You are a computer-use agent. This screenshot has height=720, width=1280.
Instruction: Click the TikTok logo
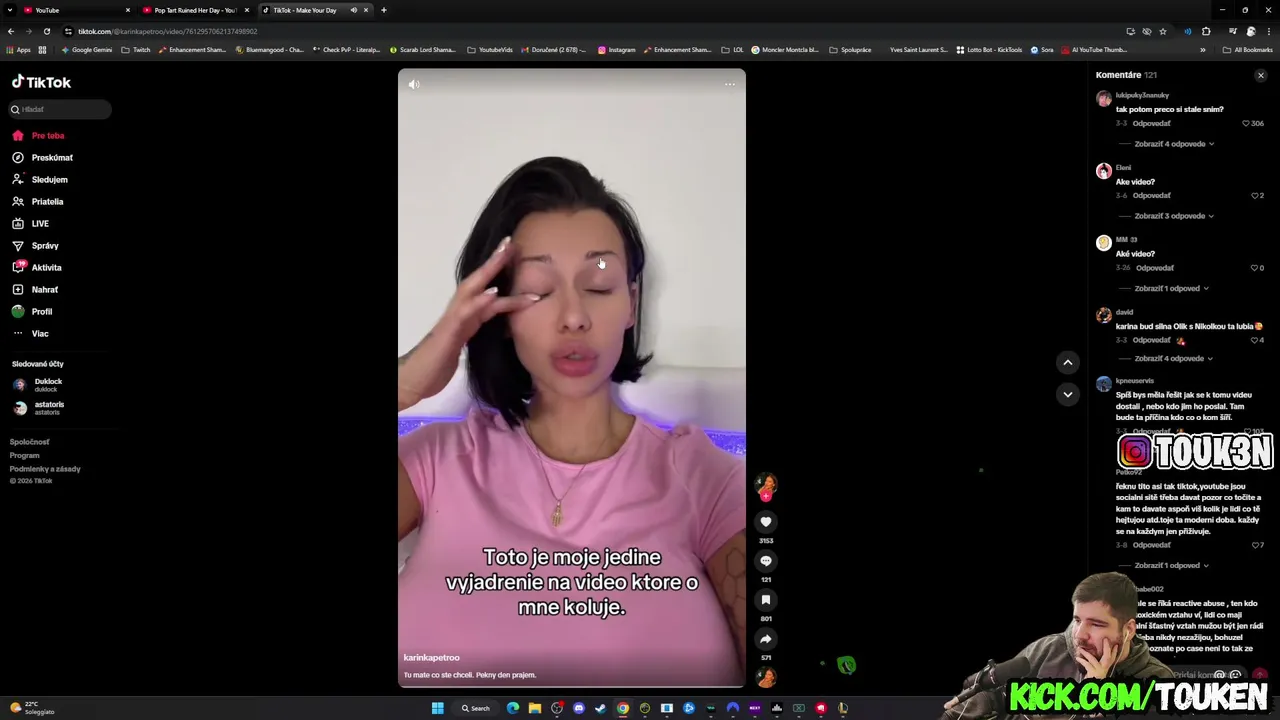41,82
